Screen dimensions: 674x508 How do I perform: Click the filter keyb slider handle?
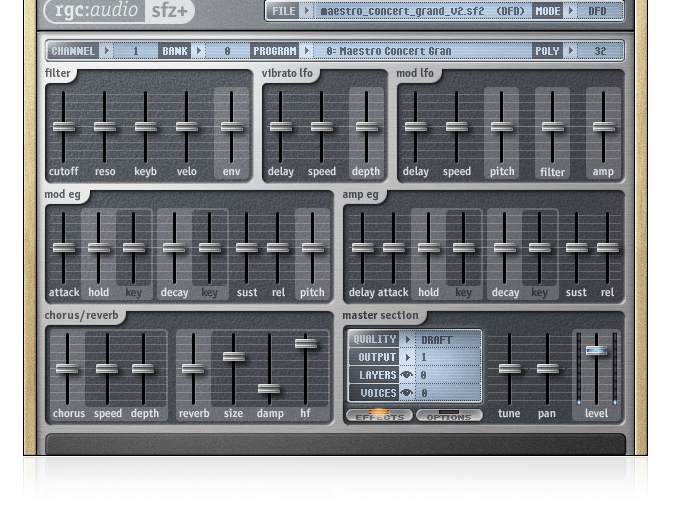click(x=146, y=127)
